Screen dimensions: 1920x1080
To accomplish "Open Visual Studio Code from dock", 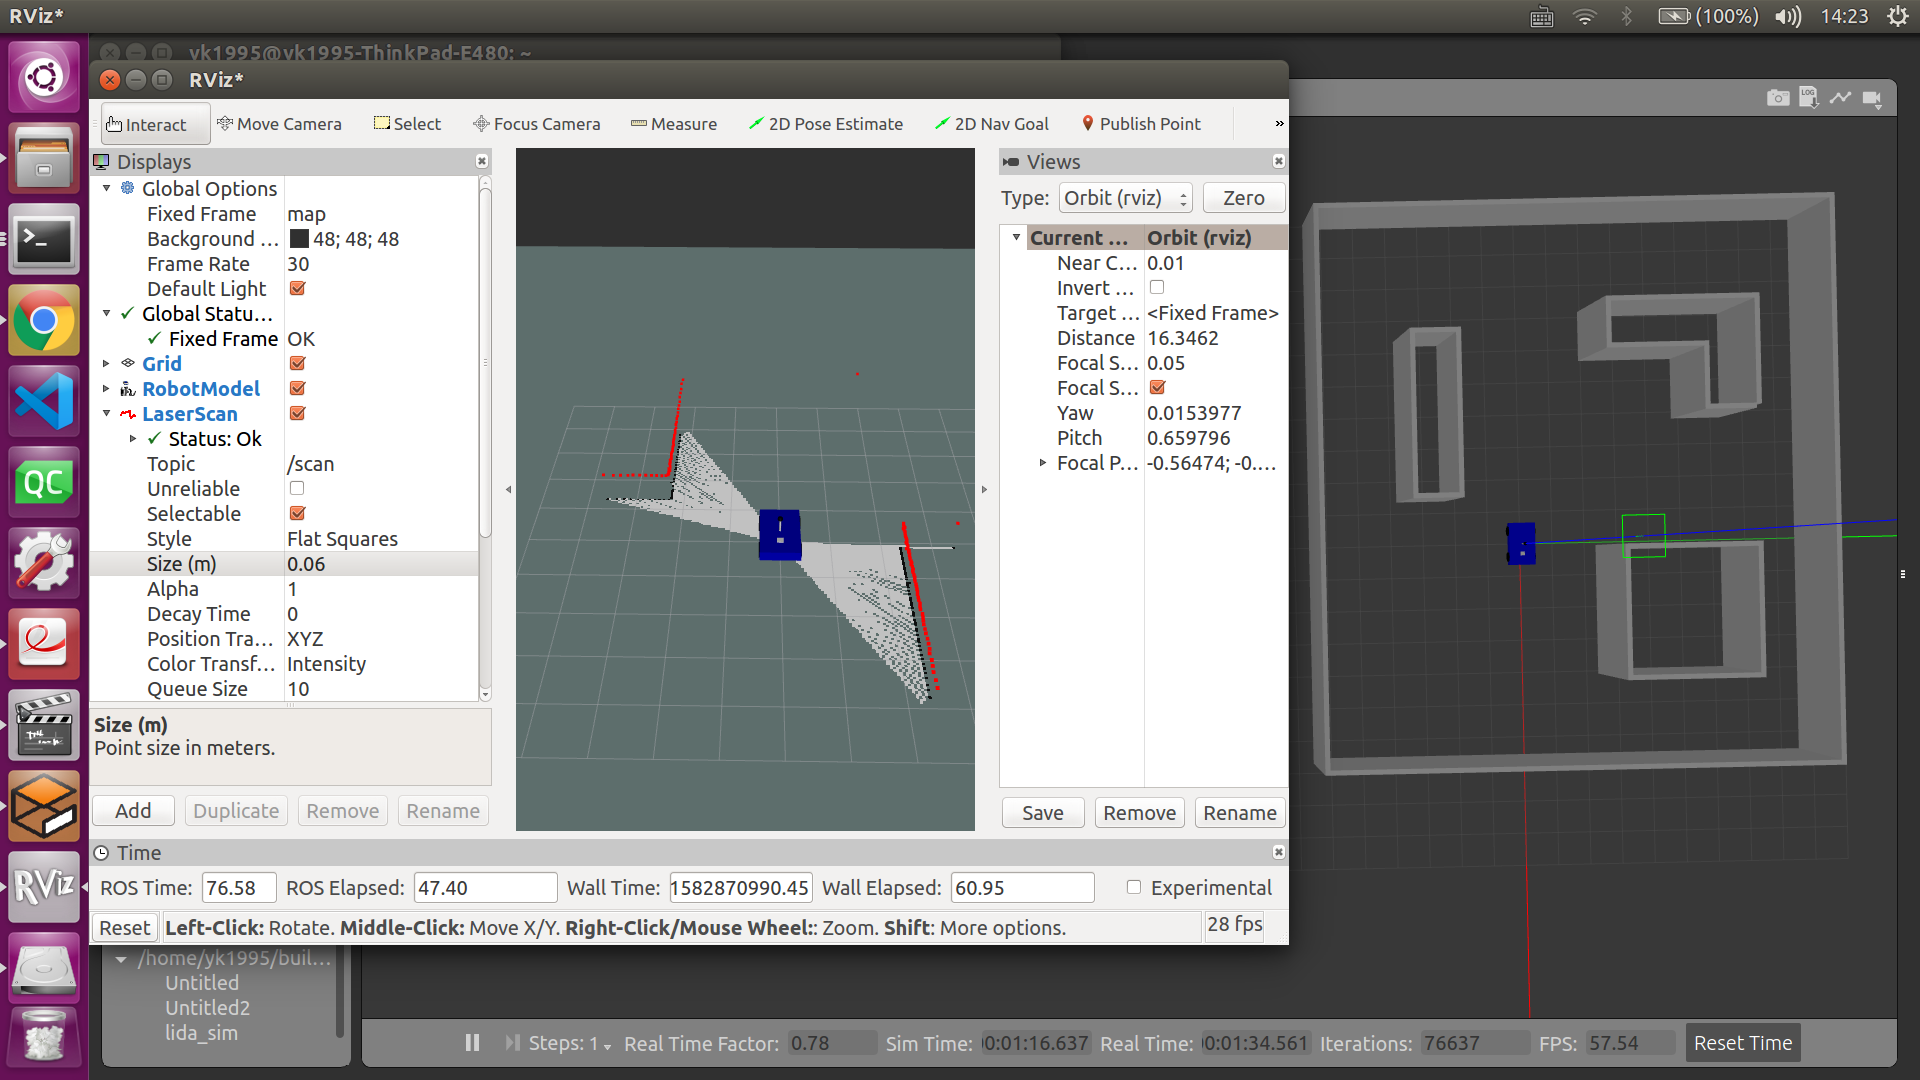I will tap(44, 402).
